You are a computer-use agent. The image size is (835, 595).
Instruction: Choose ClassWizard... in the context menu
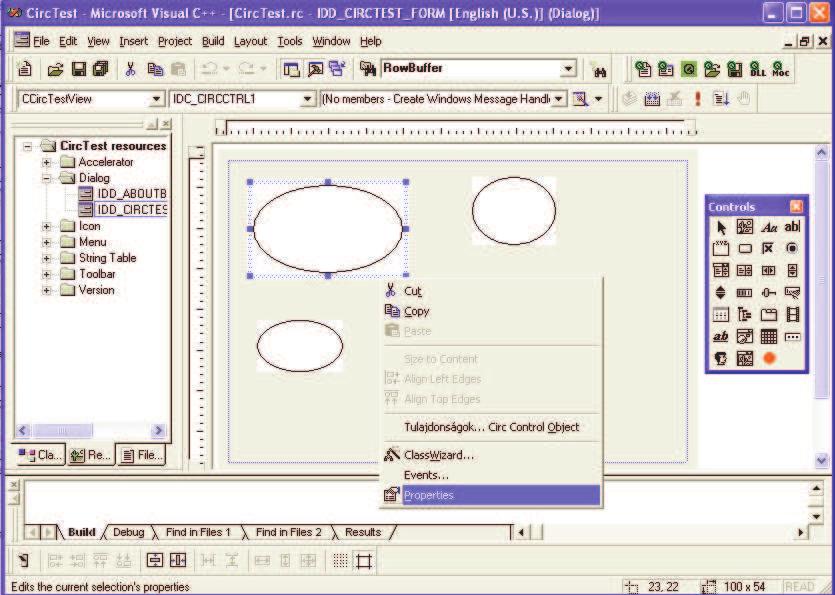click(x=491, y=455)
